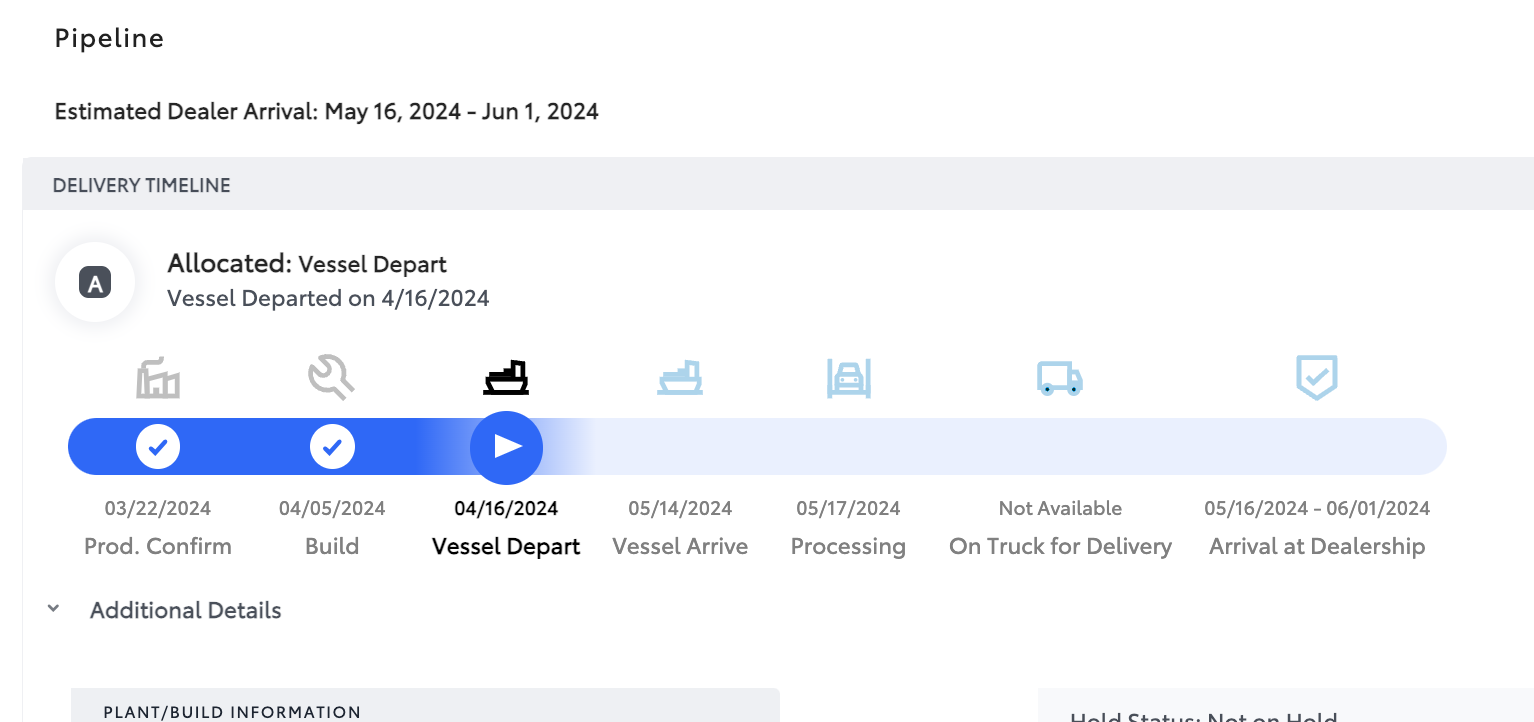Click the Pipeline heading

point(109,39)
